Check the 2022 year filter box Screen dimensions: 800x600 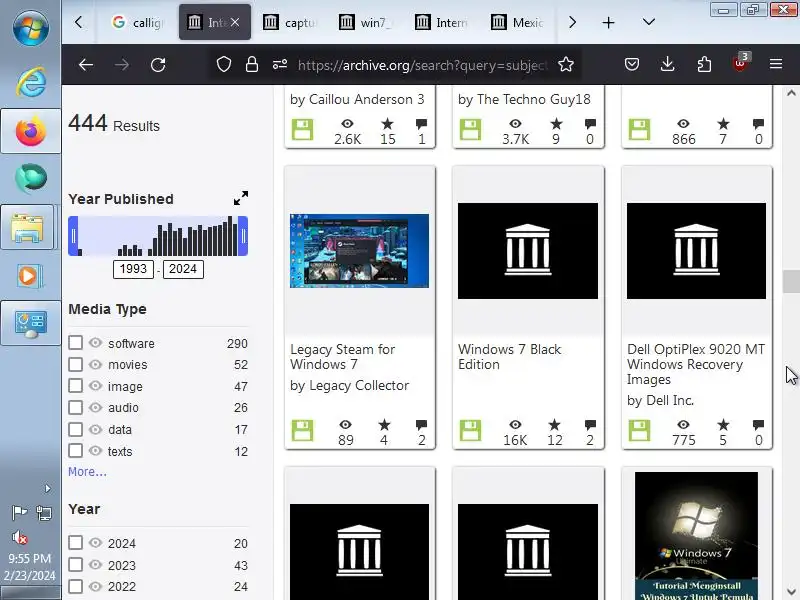tap(76, 586)
